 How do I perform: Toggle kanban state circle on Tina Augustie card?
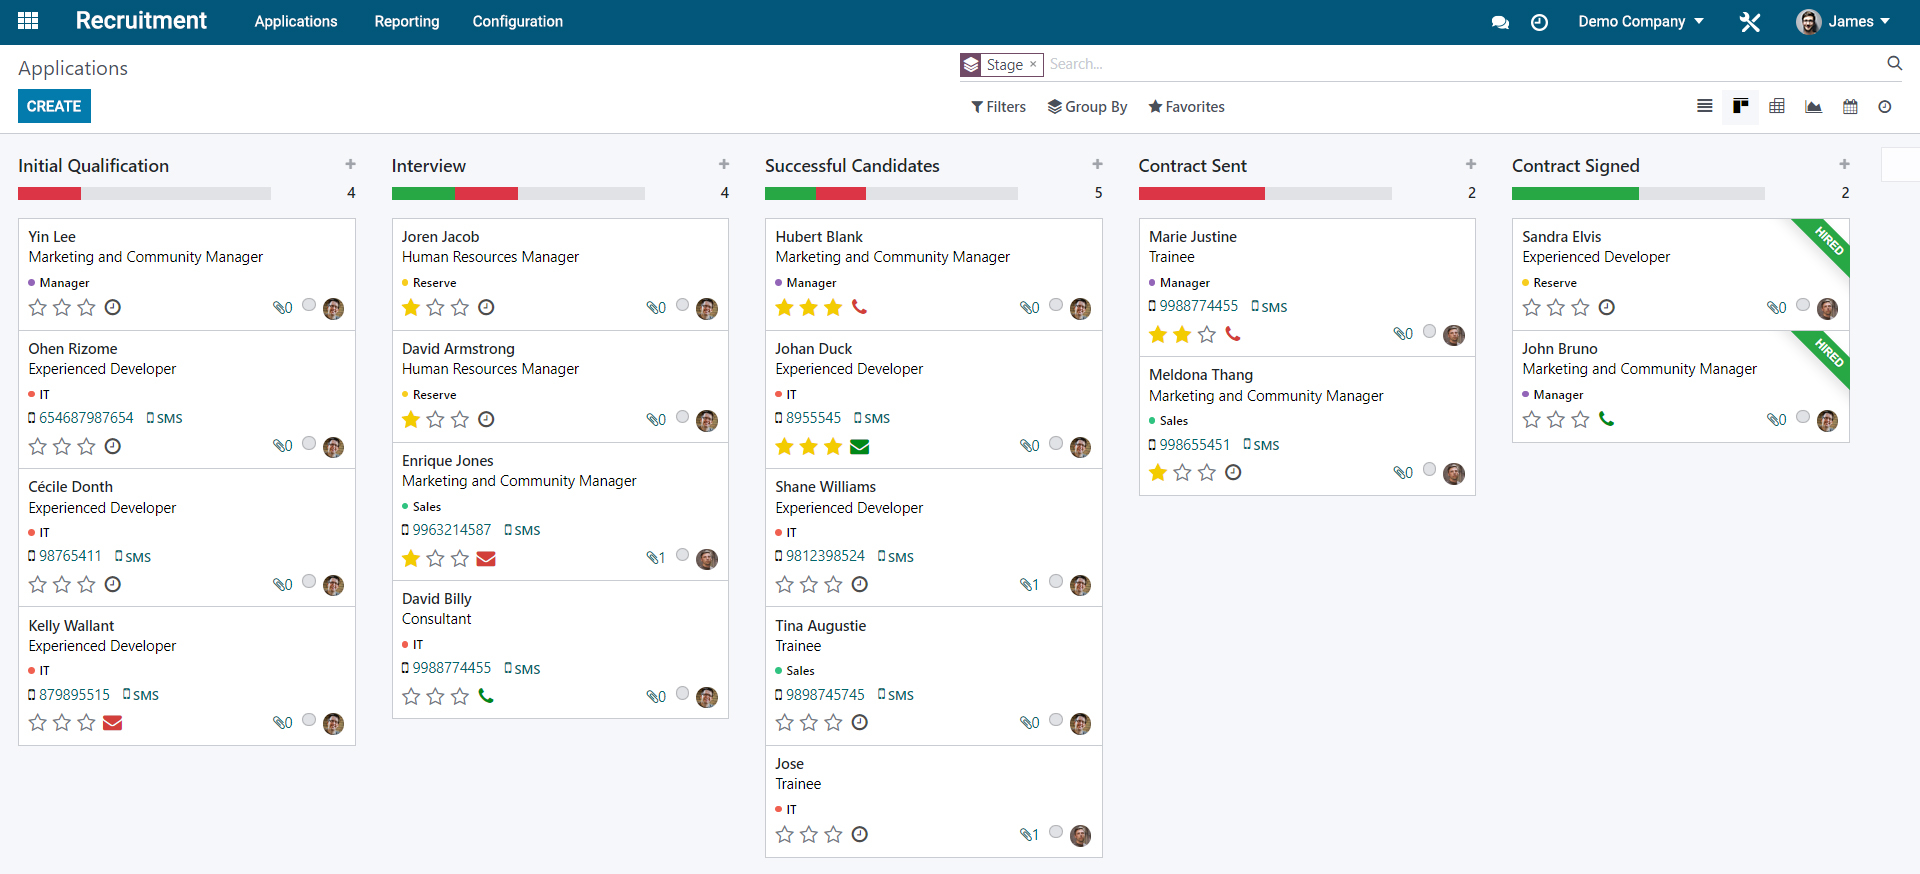[1056, 720]
